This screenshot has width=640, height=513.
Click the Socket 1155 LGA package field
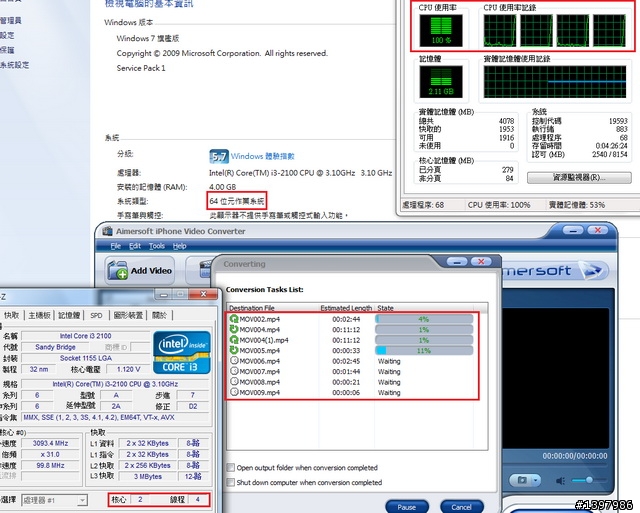[x=86, y=358]
